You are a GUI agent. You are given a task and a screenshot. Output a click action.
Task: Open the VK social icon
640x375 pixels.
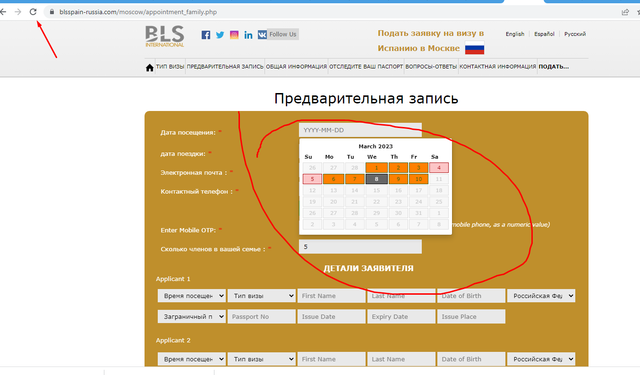pos(262,35)
